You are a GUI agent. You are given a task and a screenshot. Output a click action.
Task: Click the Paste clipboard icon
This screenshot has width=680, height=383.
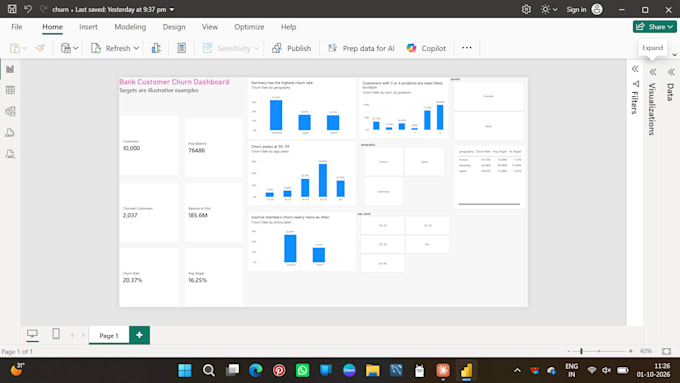pos(15,48)
